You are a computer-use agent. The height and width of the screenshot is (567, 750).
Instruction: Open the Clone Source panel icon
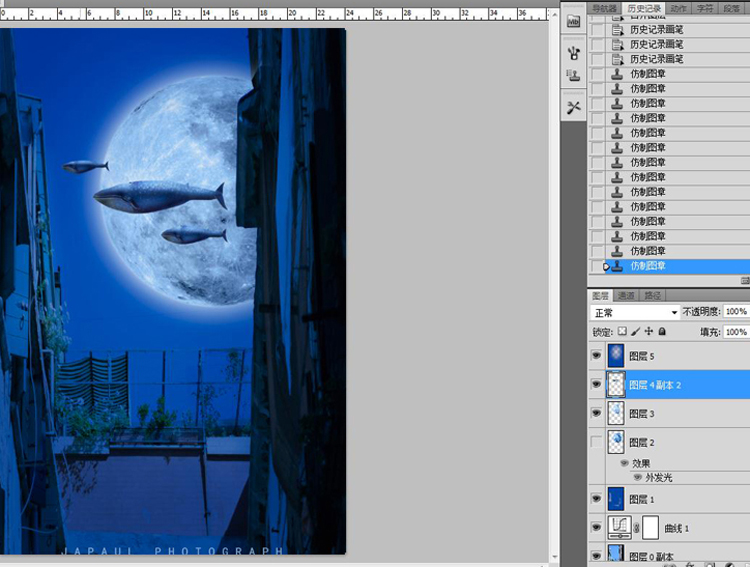574,75
